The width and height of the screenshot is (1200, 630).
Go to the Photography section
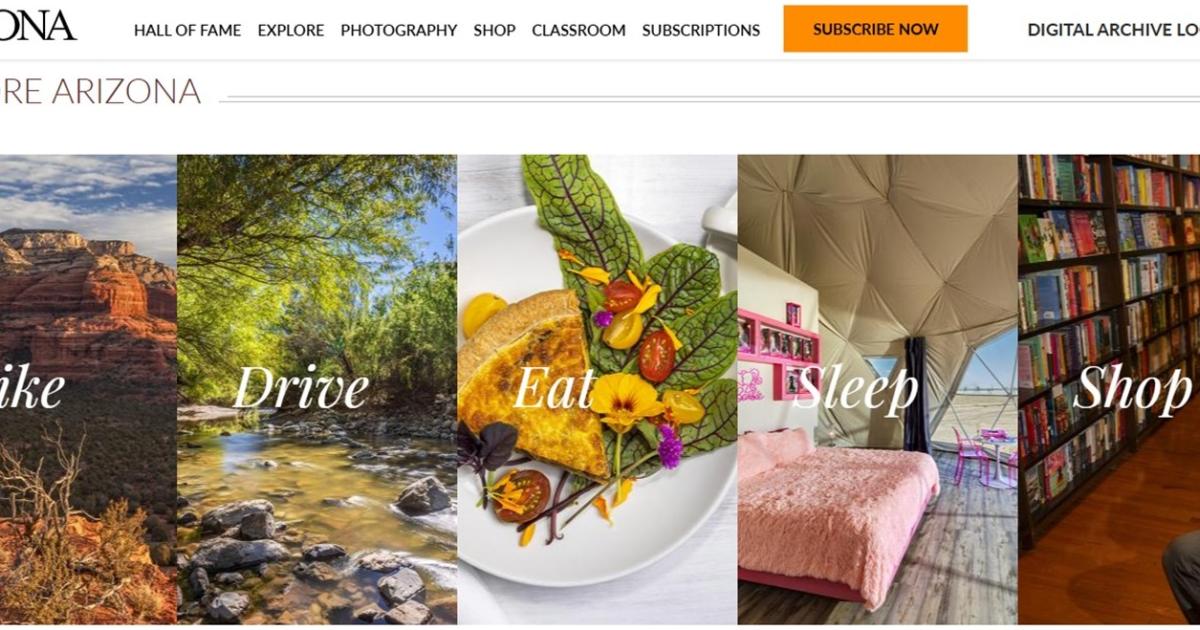399,30
